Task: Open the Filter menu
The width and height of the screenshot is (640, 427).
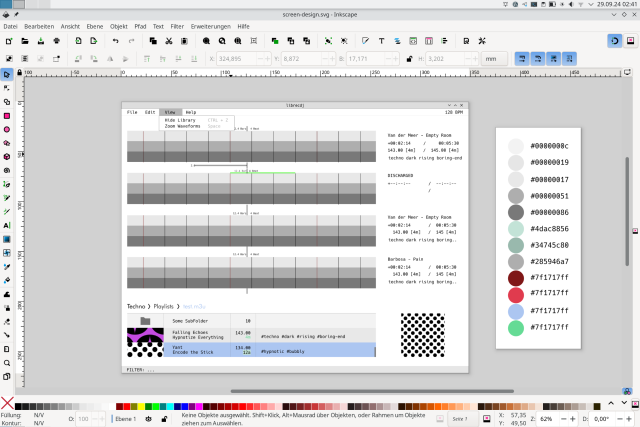Action: point(176,25)
